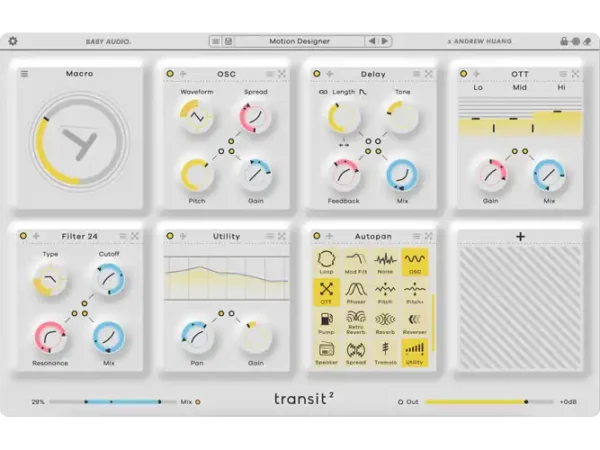Image resolution: width=600 pixels, height=450 pixels.
Task: Select the Utility effect in Autopan list
Action: tap(415, 353)
